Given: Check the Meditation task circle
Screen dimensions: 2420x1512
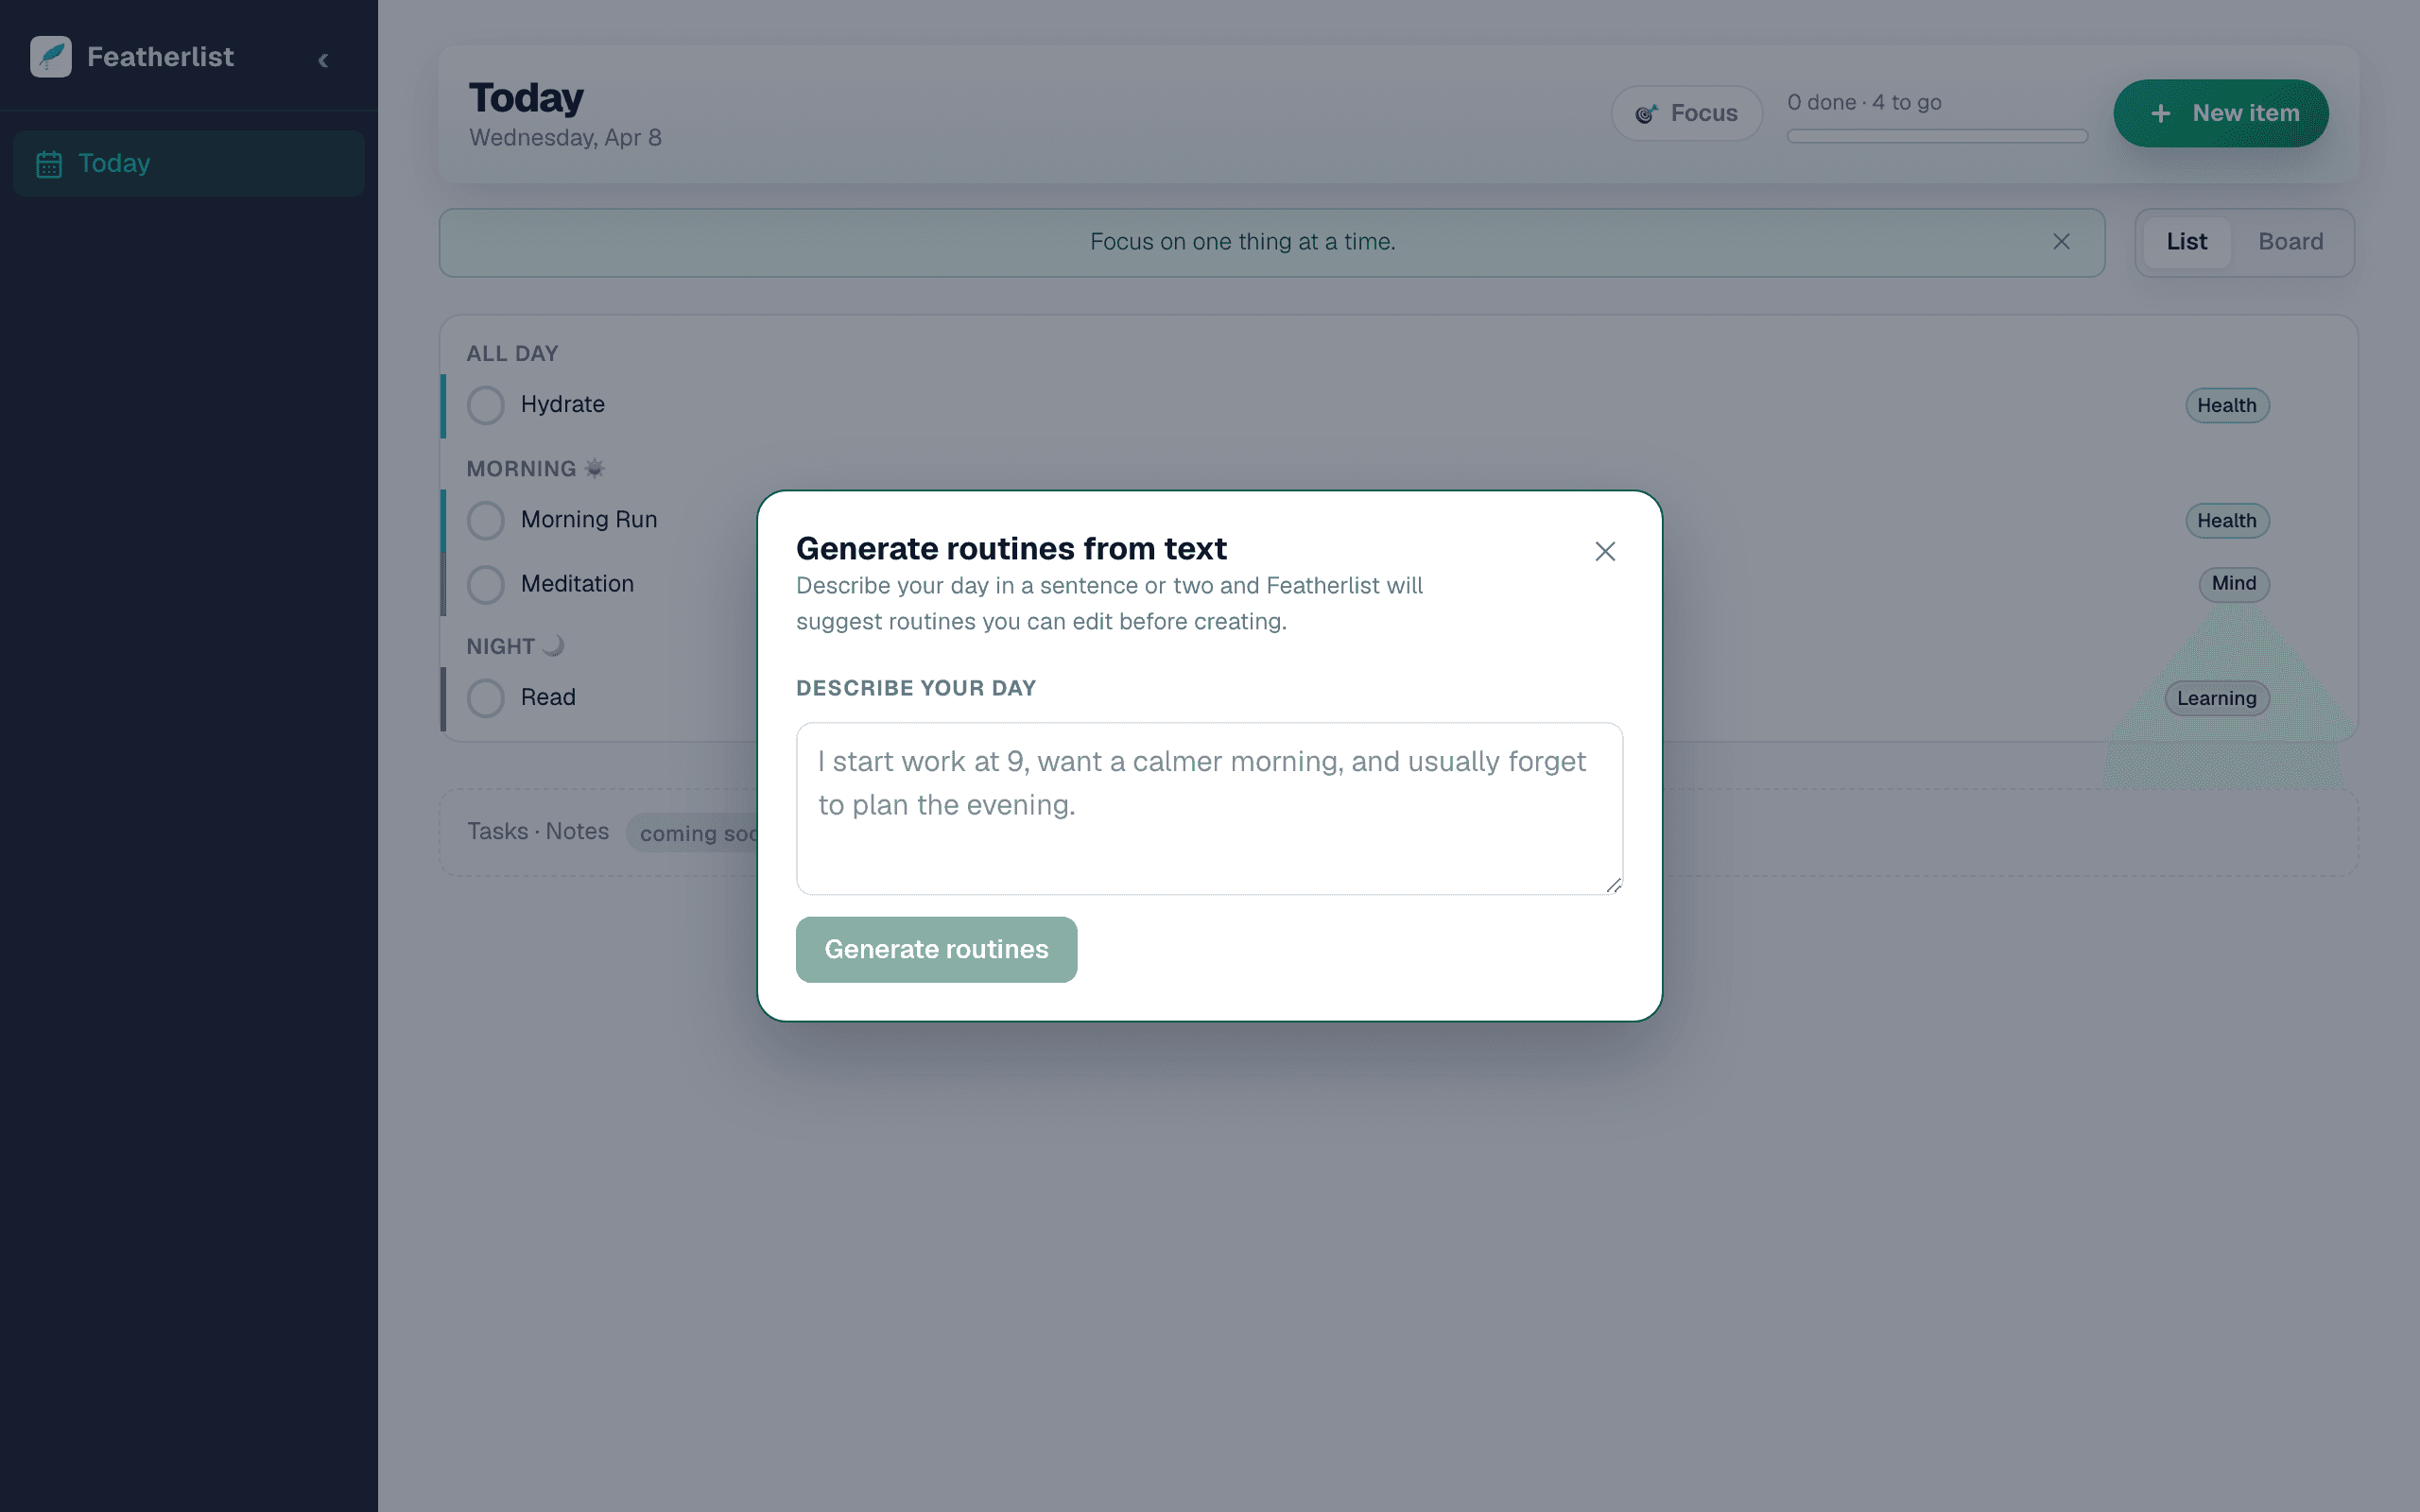Looking at the screenshot, I should pos(485,584).
